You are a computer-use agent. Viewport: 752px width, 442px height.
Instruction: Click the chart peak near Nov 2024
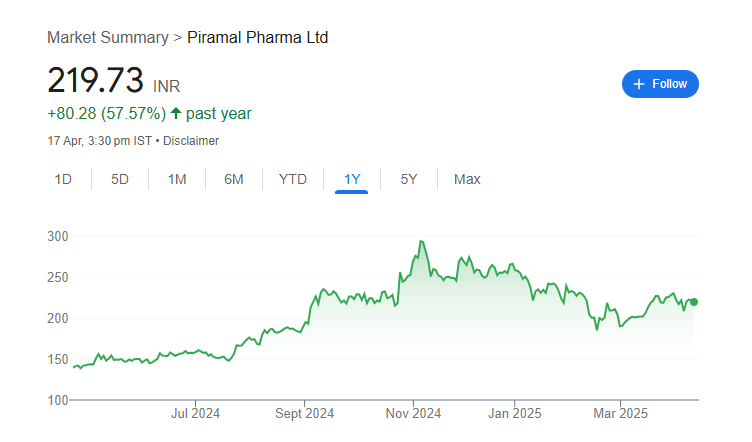point(421,242)
